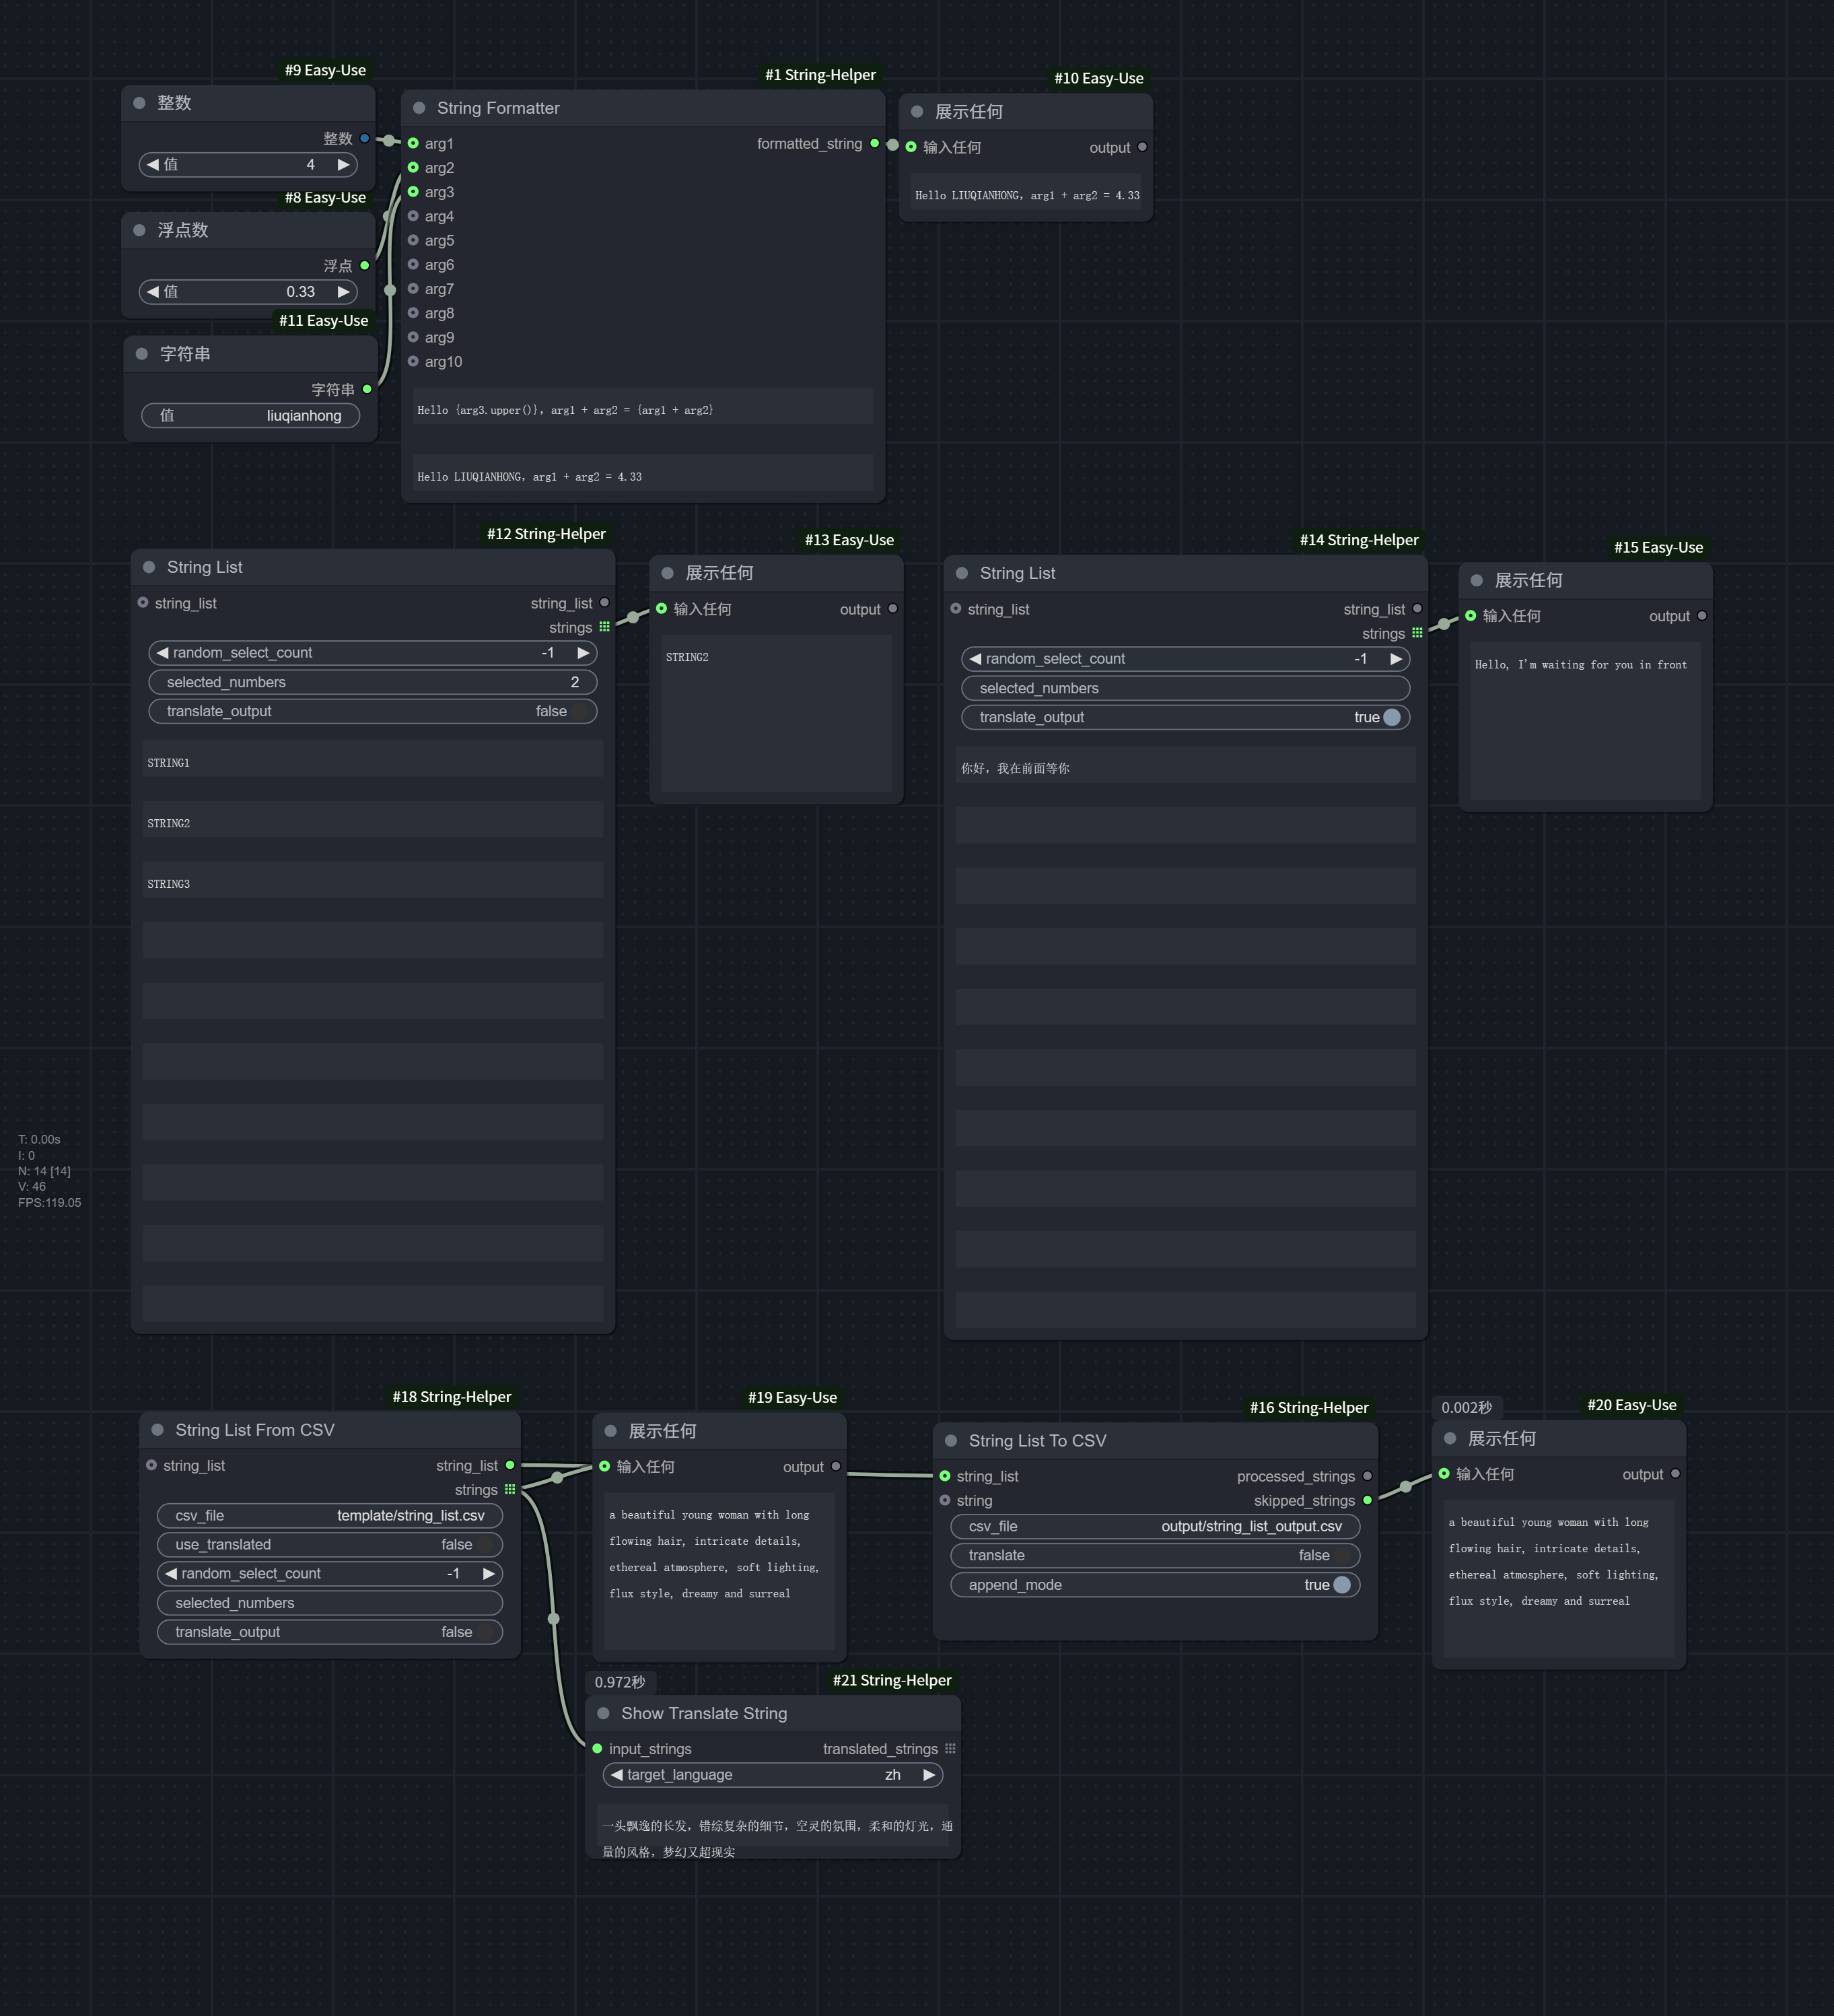Click the #10 Easy-Use badge
The height and width of the screenshot is (2016, 1834).
point(1099,78)
